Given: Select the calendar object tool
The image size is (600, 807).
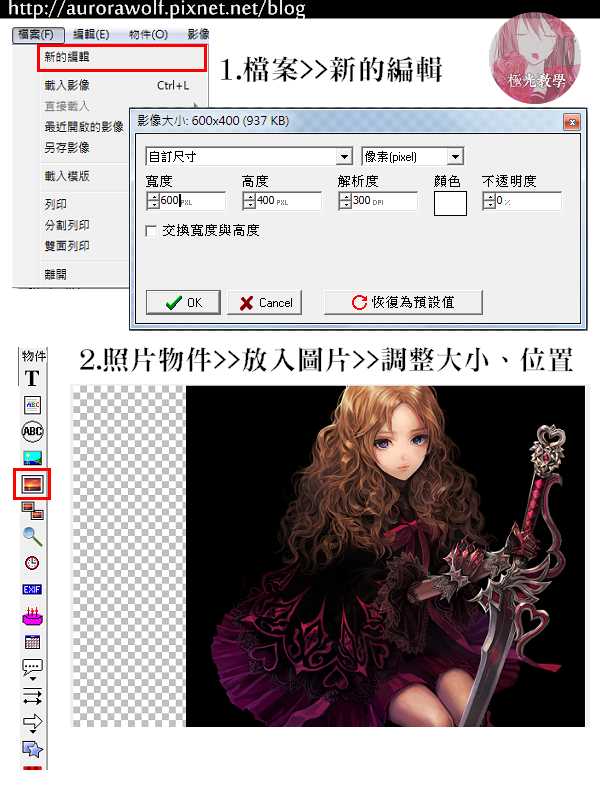Looking at the screenshot, I should 32,642.
